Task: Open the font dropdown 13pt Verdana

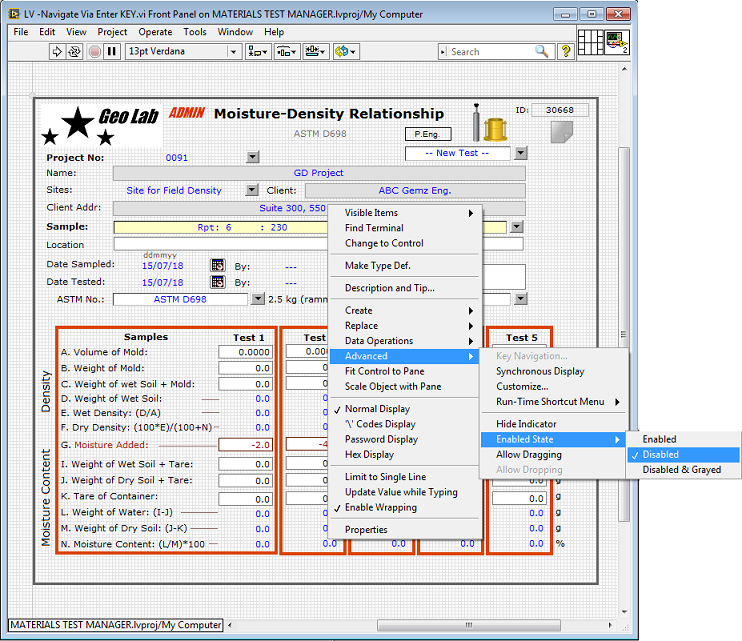Action: [233, 52]
